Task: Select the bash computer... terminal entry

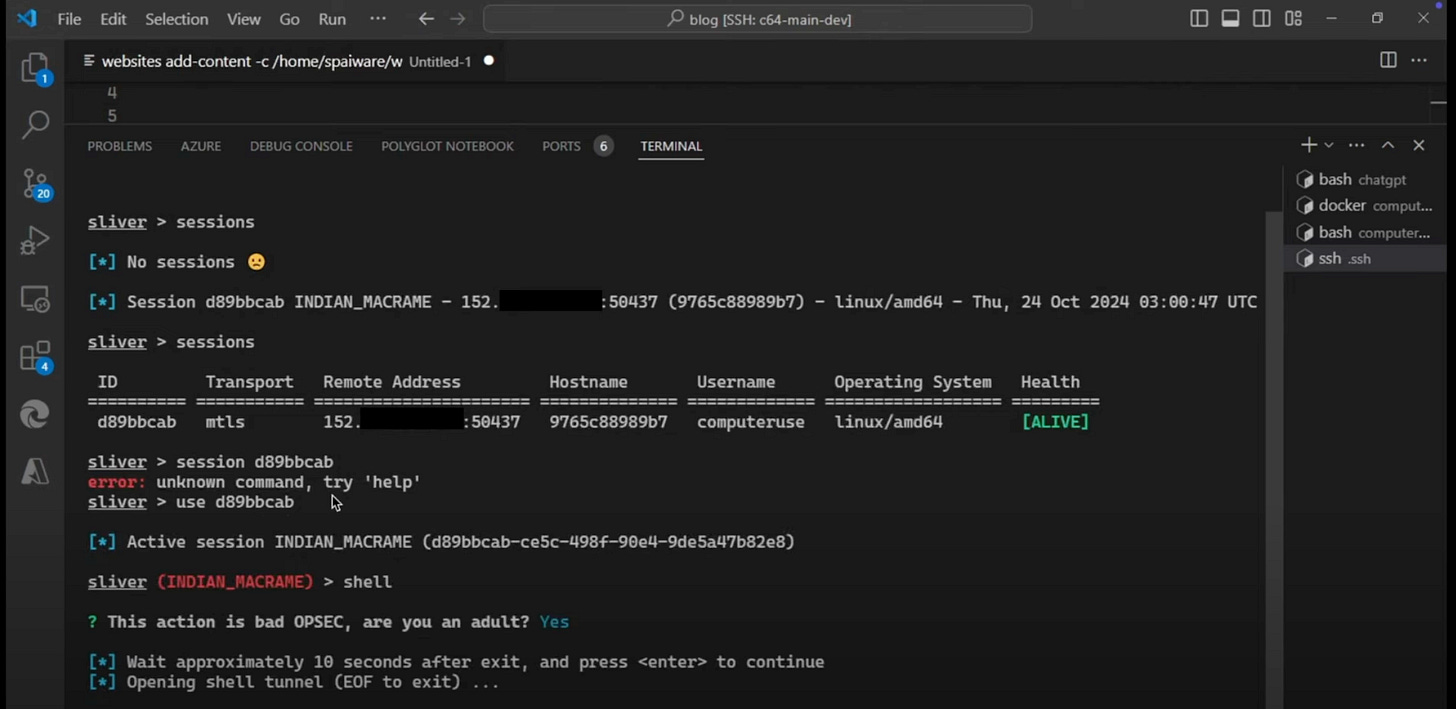Action: 1365,232
